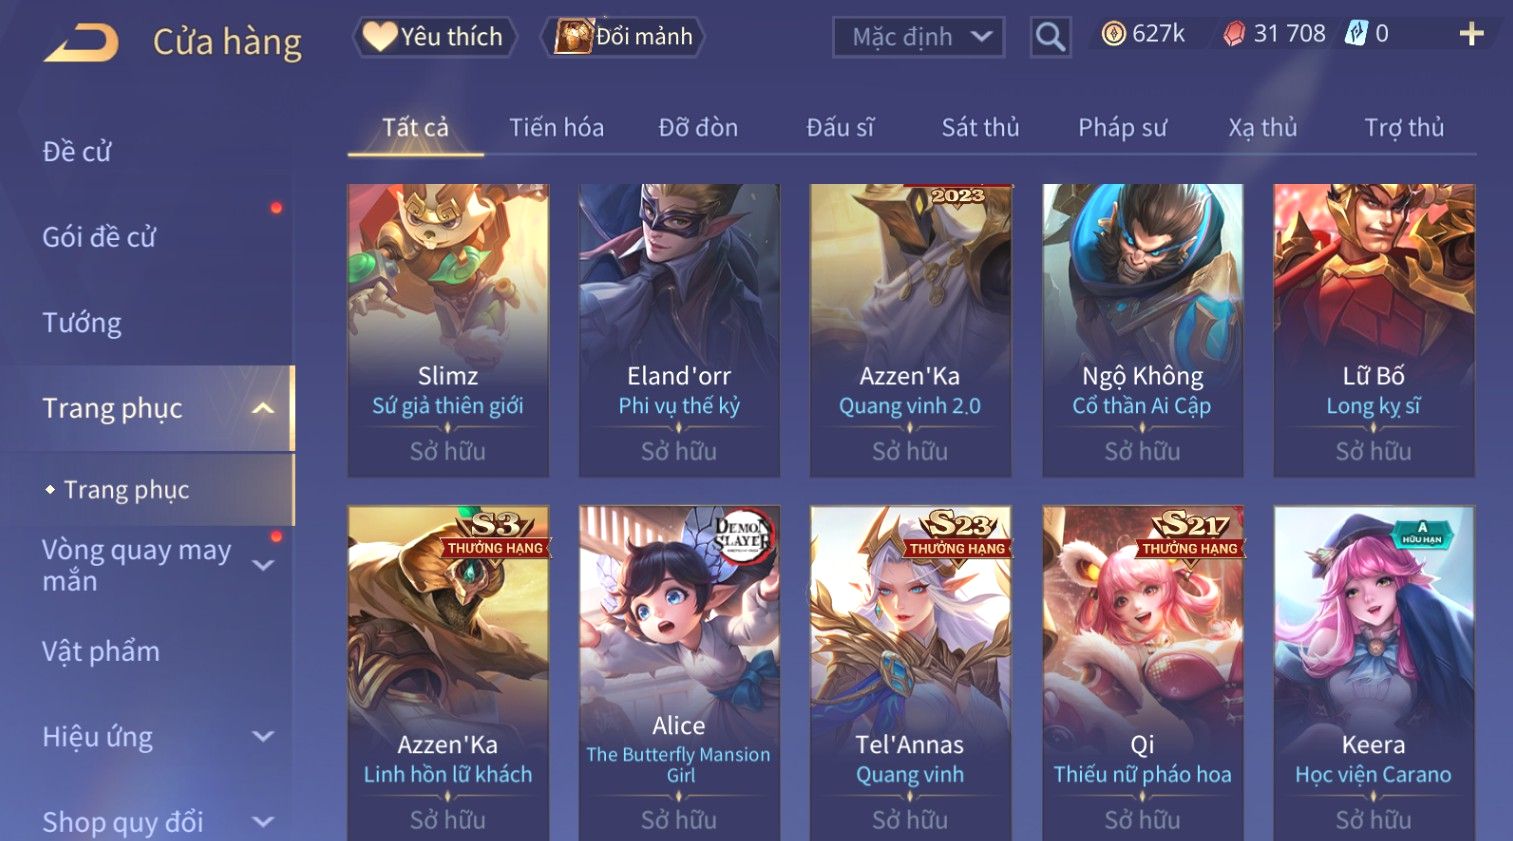Open the search magnifier icon

1050,37
